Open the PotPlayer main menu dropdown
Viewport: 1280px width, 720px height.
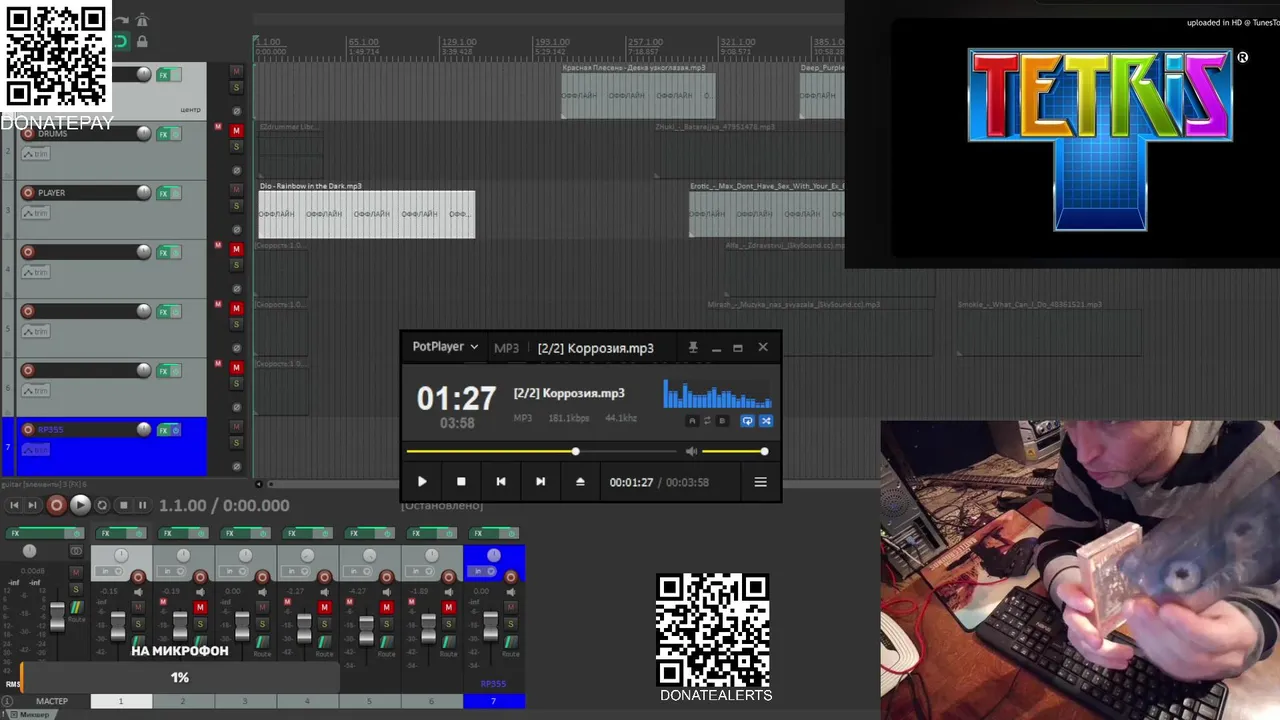[445, 347]
